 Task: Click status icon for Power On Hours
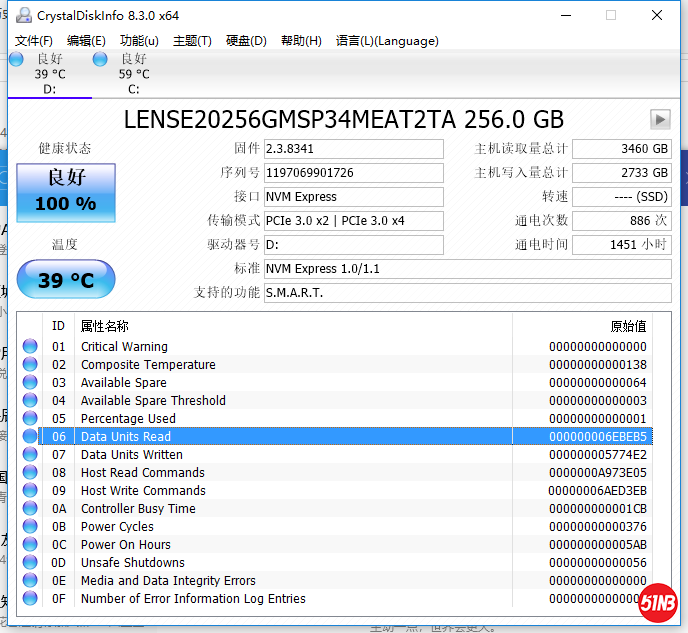click(30, 544)
